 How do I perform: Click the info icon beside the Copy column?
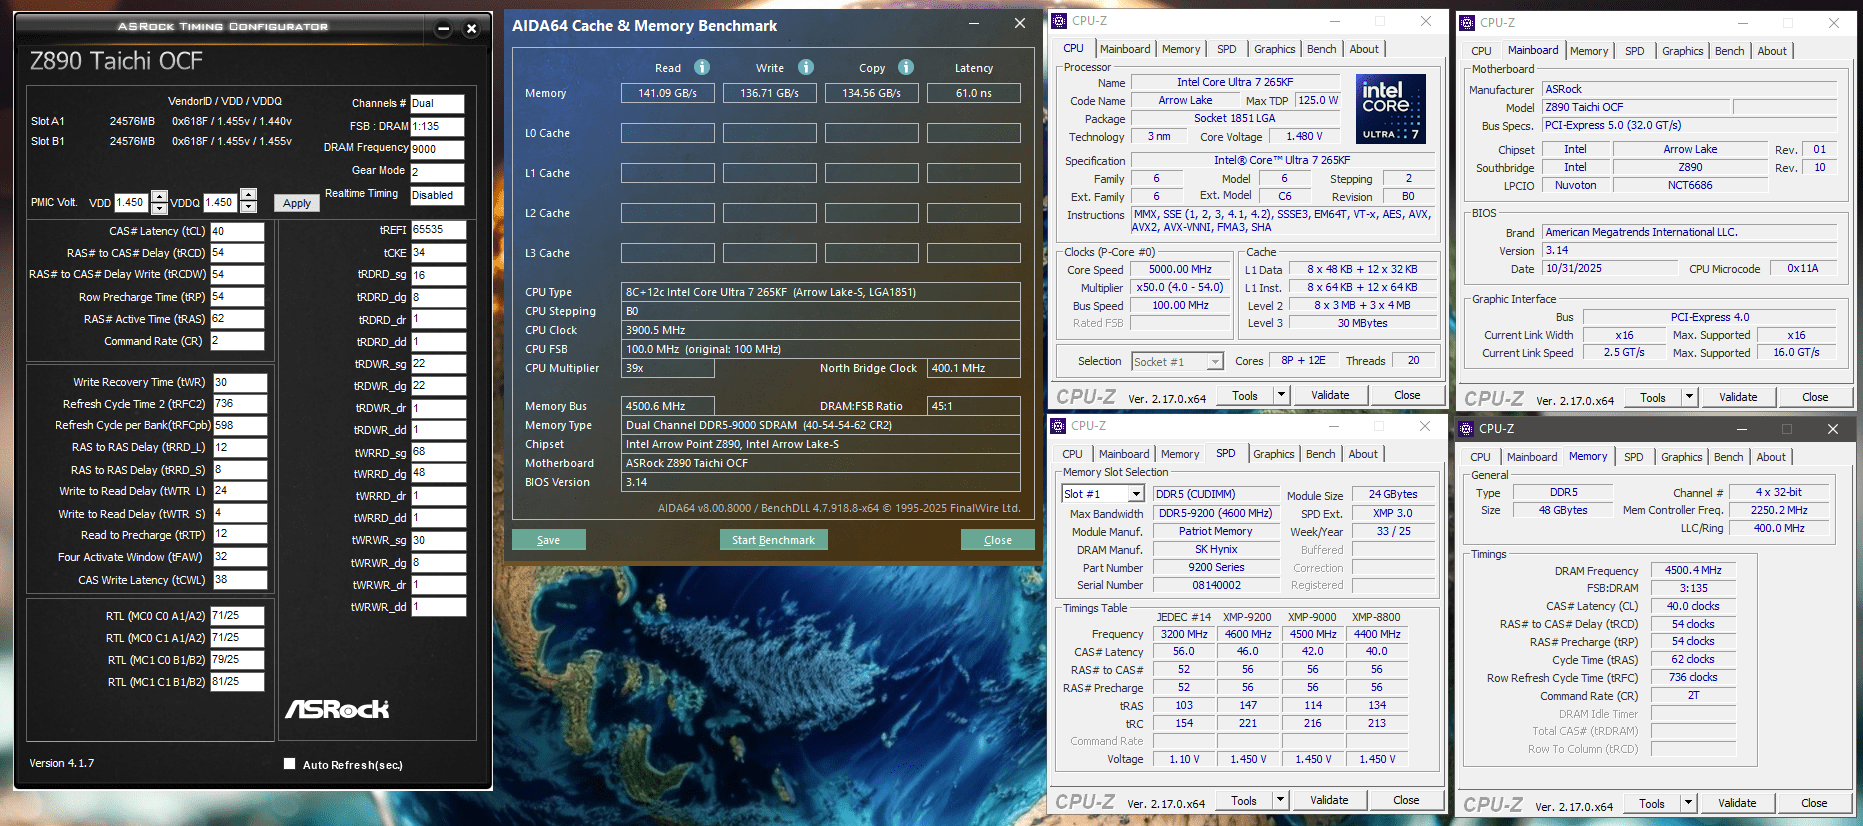pos(906,67)
